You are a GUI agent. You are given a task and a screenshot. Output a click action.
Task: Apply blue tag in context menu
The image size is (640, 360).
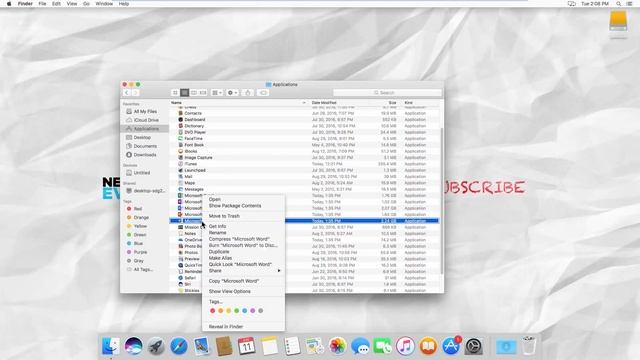coord(244,311)
